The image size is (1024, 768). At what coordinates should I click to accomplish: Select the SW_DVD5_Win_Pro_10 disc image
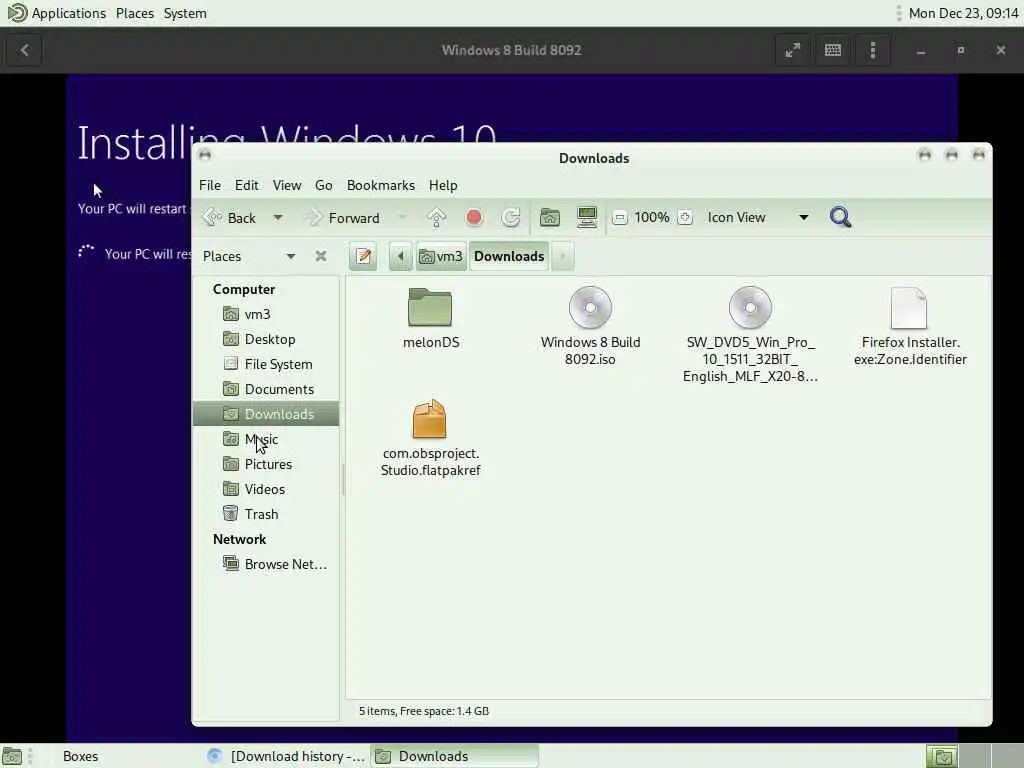click(x=750, y=334)
